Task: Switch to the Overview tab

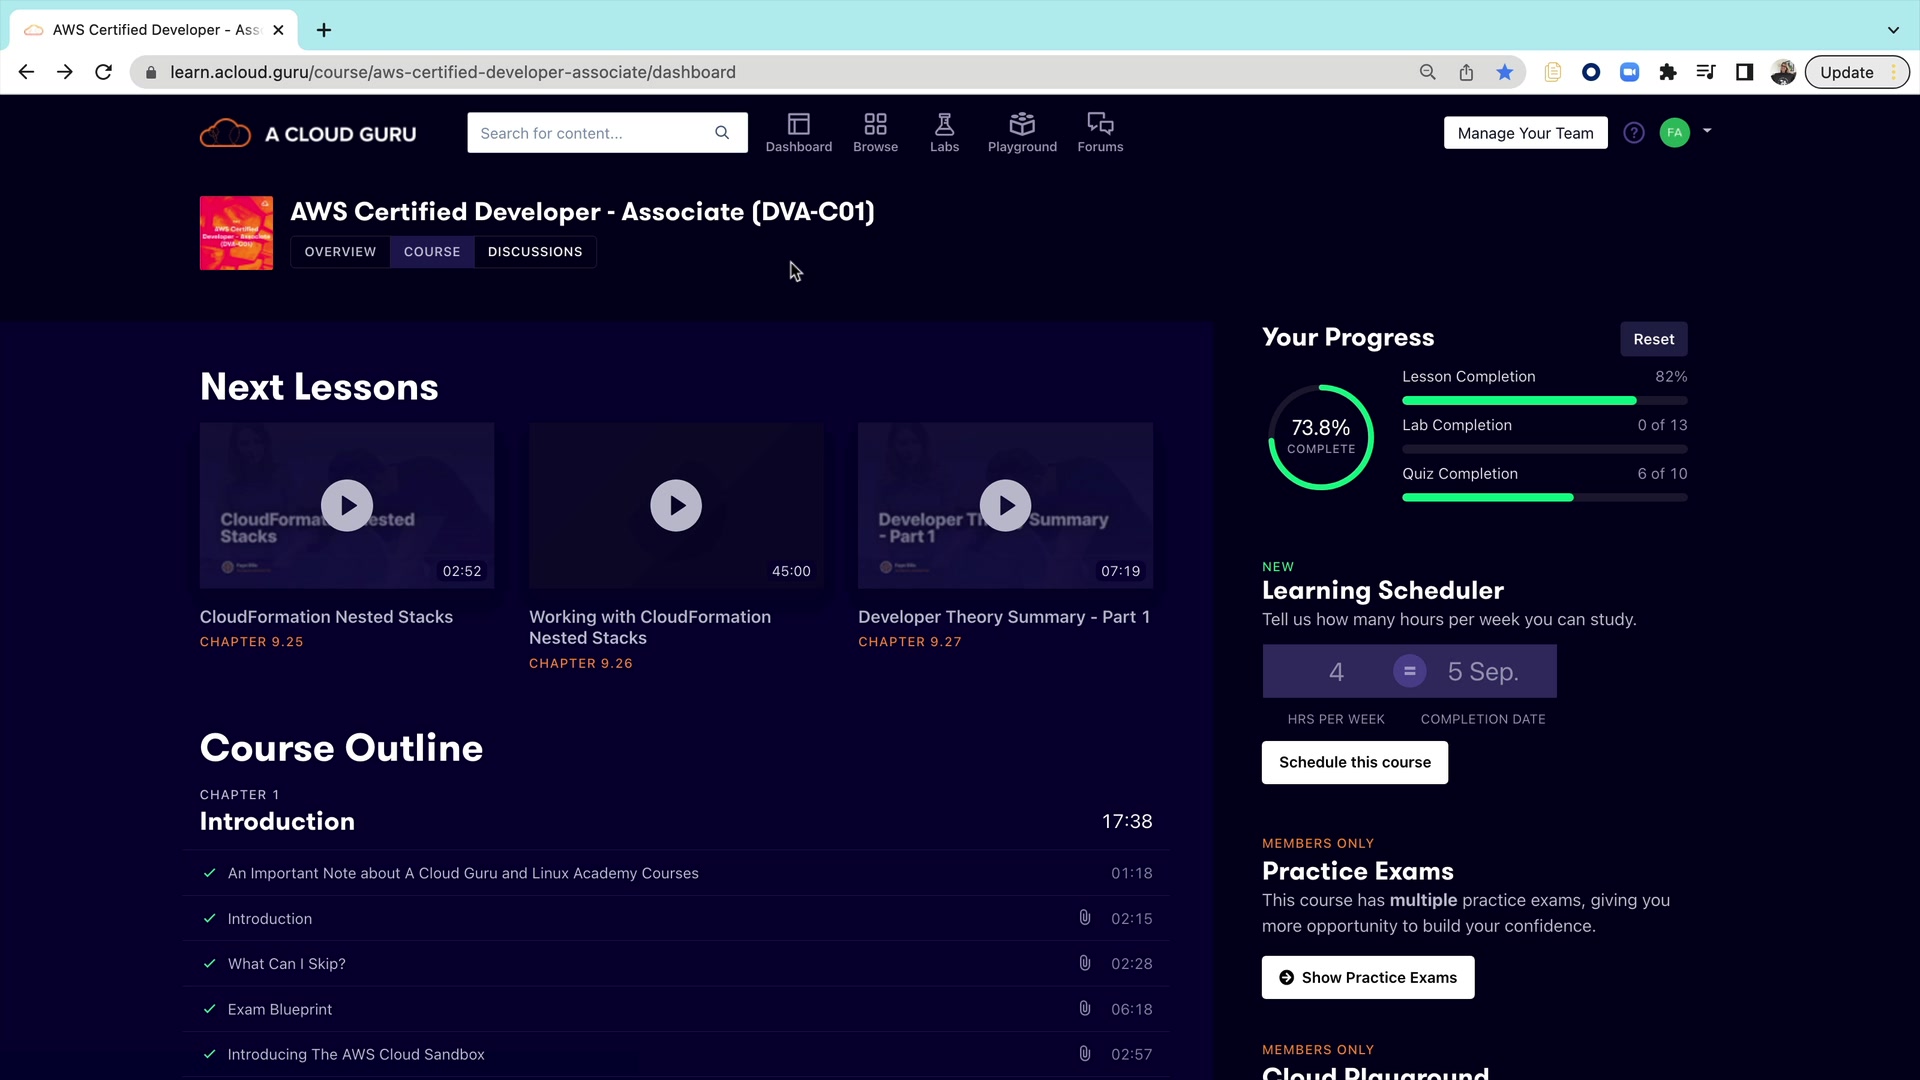Action: click(x=340, y=252)
